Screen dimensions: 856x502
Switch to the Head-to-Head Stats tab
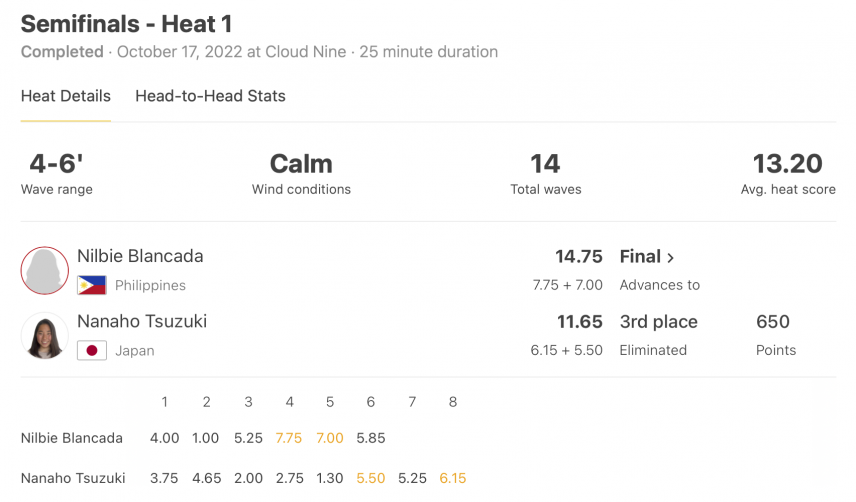[x=210, y=96]
